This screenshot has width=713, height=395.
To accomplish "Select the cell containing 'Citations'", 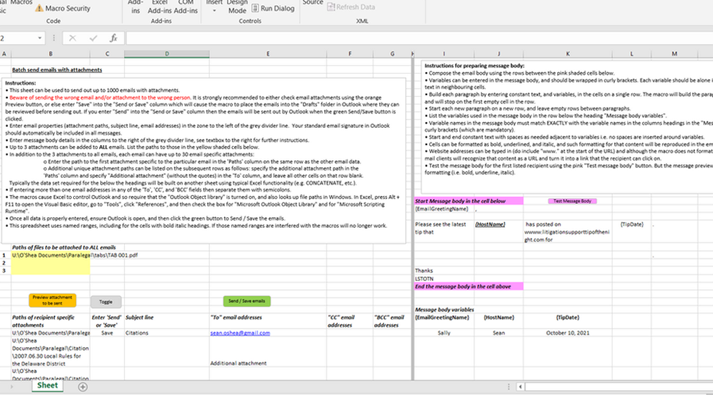I will tap(167, 333).
